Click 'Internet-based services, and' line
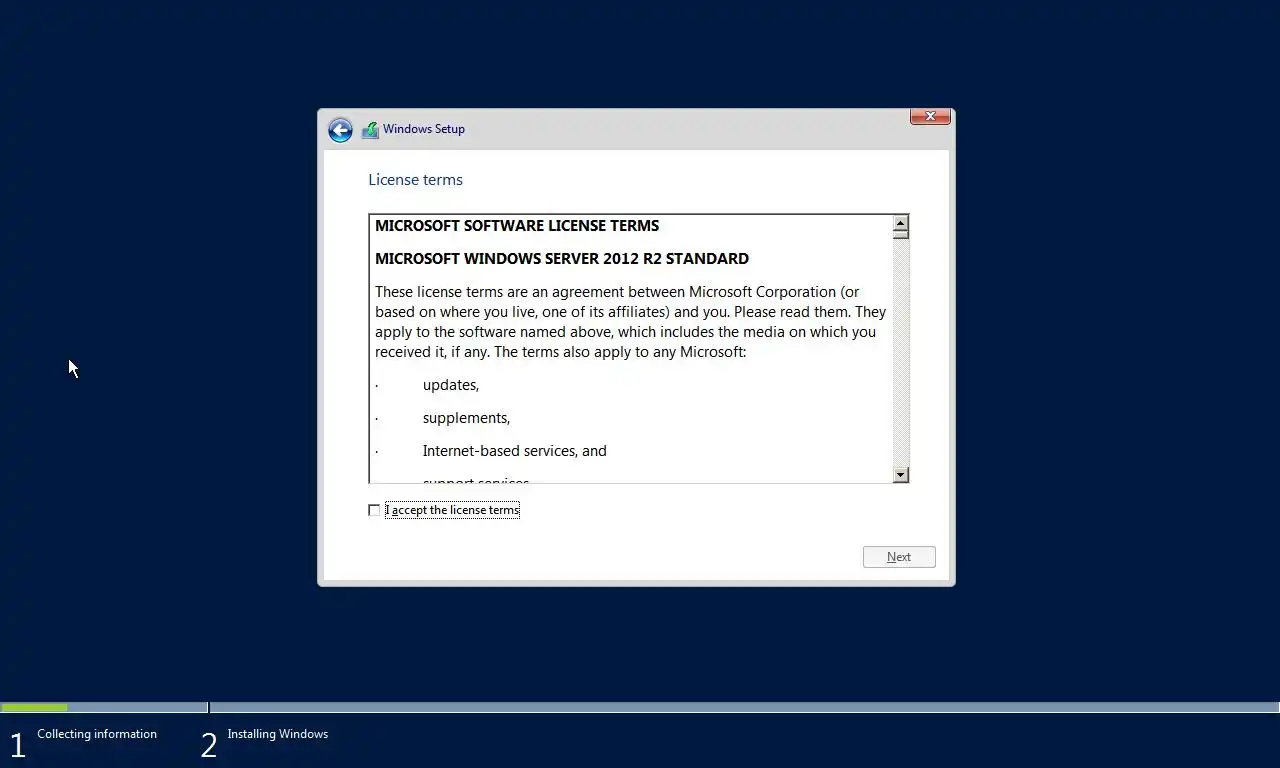Viewport: 1280px width, 768px height. pyautogui.click(x=515, y=451)
